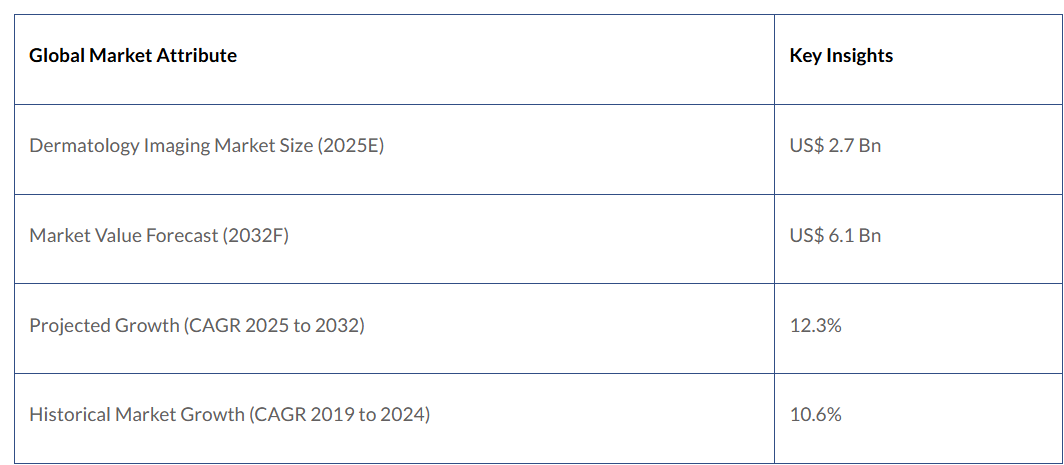
Task: Click the (2025E) year text
Action: [x=350, y=146]
